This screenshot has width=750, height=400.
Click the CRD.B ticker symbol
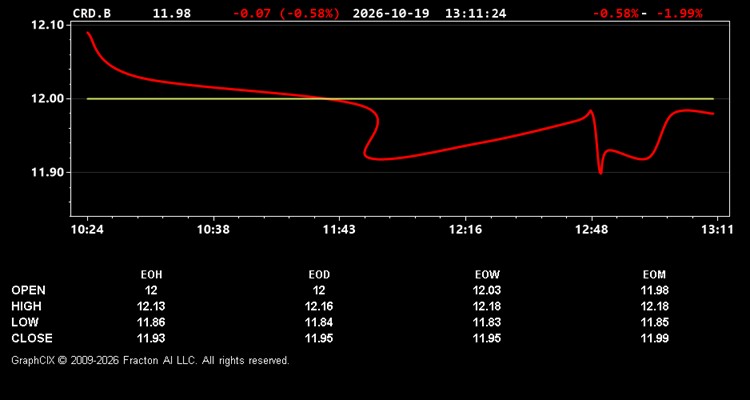(x=92, y=13)
